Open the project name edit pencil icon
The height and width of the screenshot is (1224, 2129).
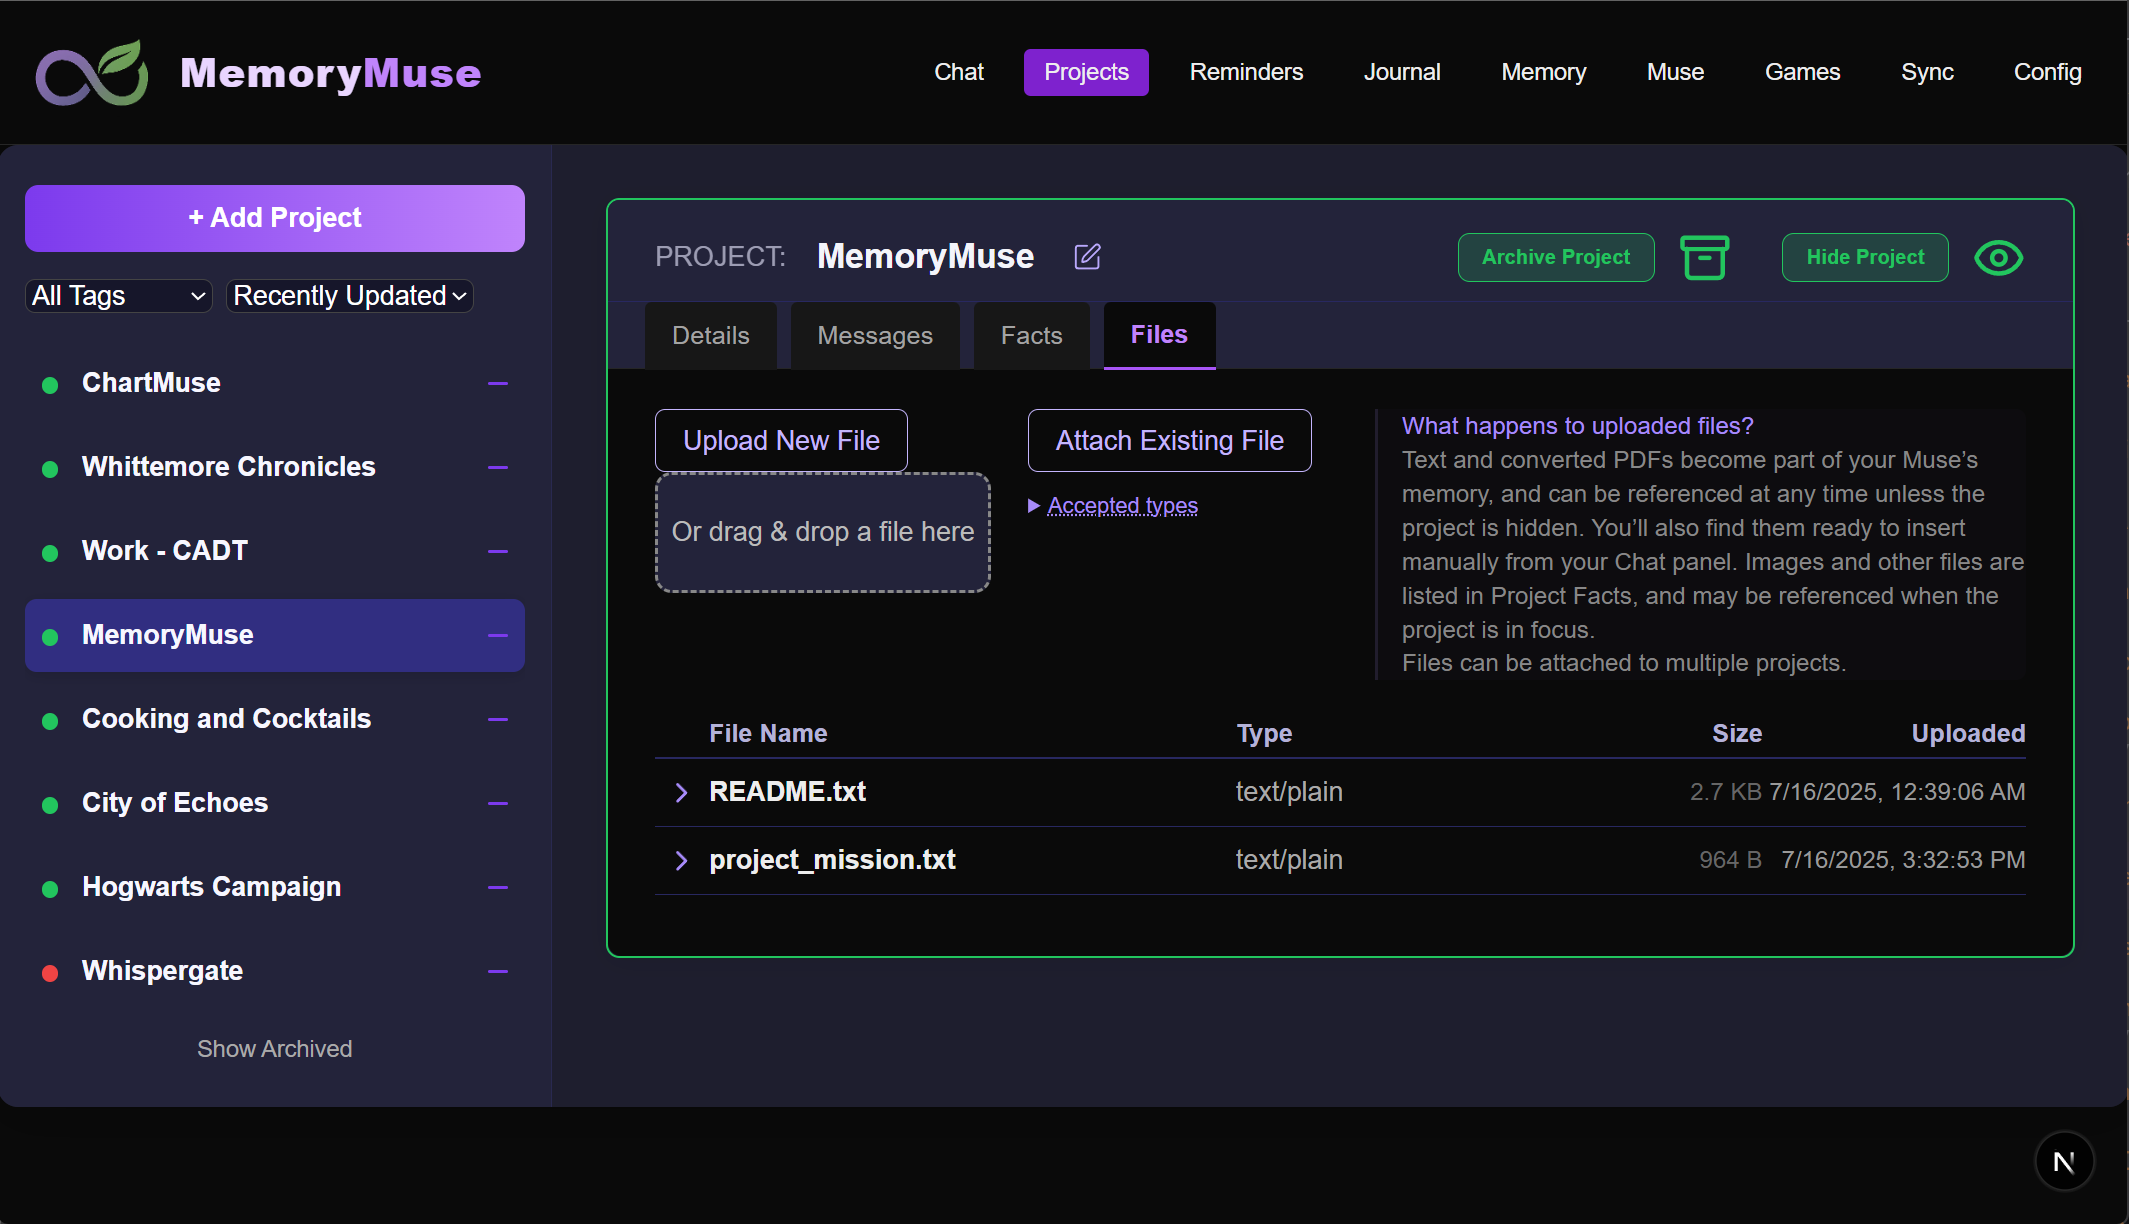1087,257
